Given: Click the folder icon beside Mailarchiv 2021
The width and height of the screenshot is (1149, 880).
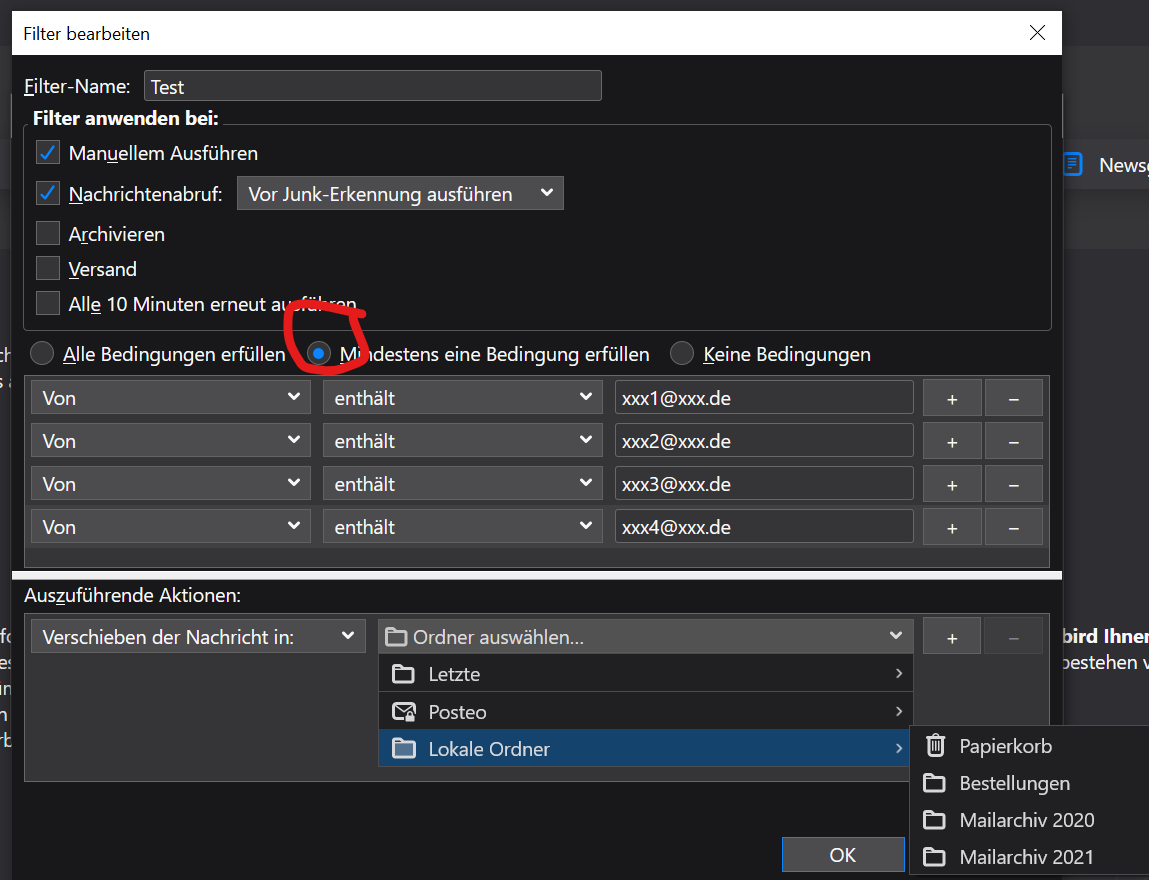Looking at the screenshot, I should click(x=935, y=857).
